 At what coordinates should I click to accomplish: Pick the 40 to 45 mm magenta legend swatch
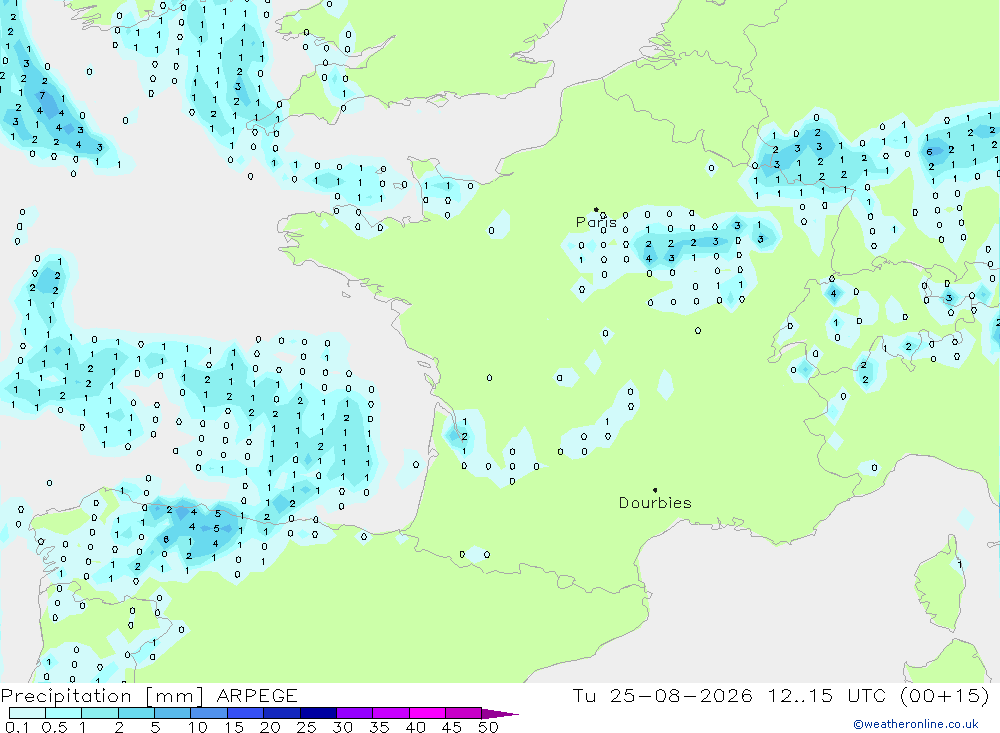(x=427, y=713)
